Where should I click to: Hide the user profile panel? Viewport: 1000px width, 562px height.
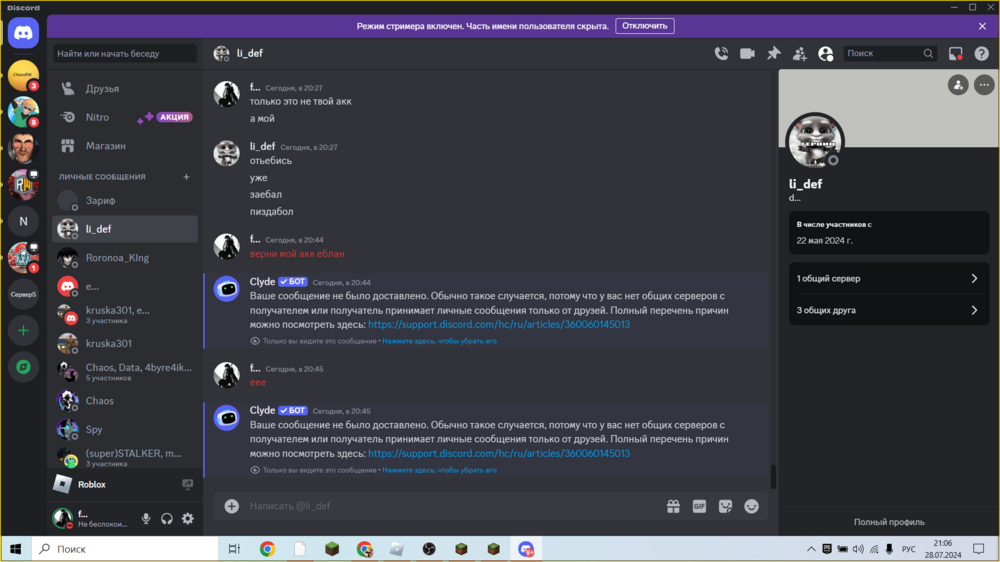[826, 54]
